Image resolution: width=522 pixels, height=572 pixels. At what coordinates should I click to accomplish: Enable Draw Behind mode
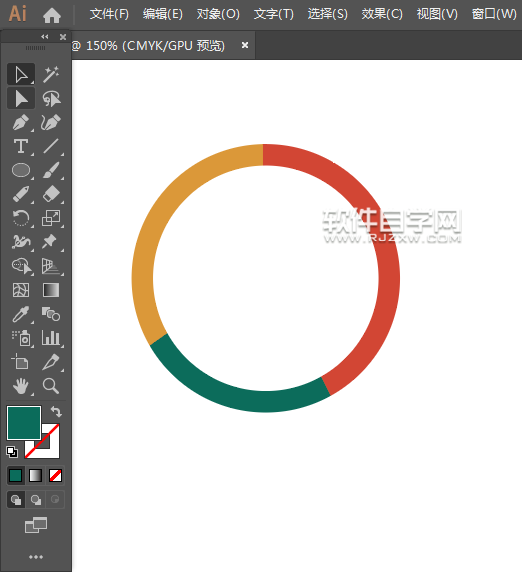click(36, 499)
